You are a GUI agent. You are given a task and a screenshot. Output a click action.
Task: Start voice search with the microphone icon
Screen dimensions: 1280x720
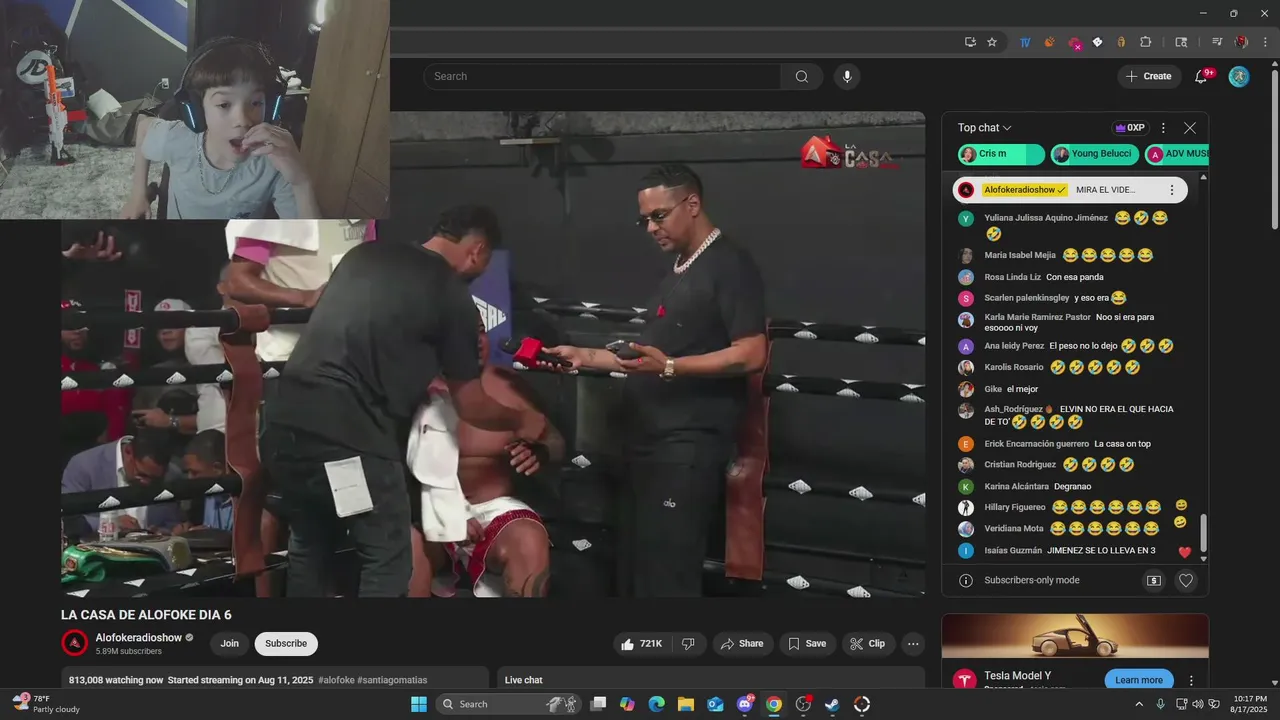847,77
